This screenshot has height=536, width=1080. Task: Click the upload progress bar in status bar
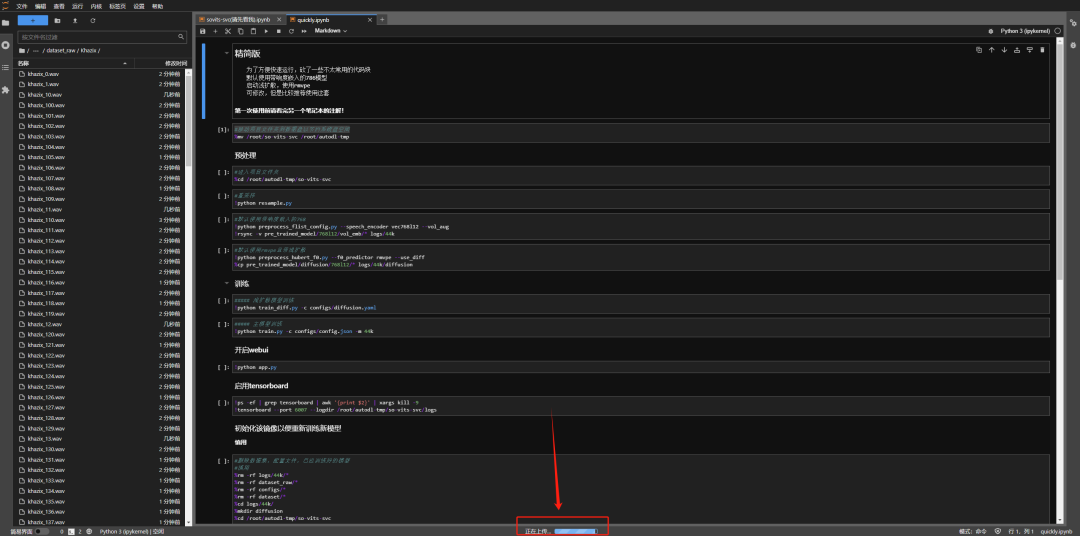[x=576, y=531]
